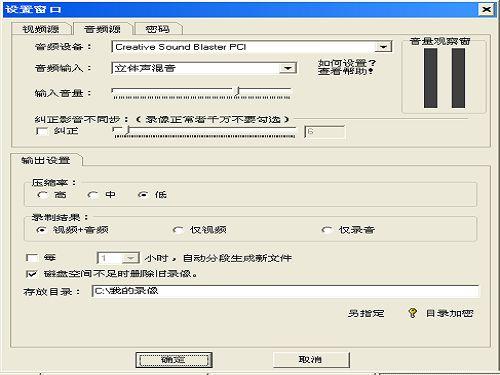Enable the 每 hour auto-split checkbox
500x375 pixels.
(x=32, y=258)
